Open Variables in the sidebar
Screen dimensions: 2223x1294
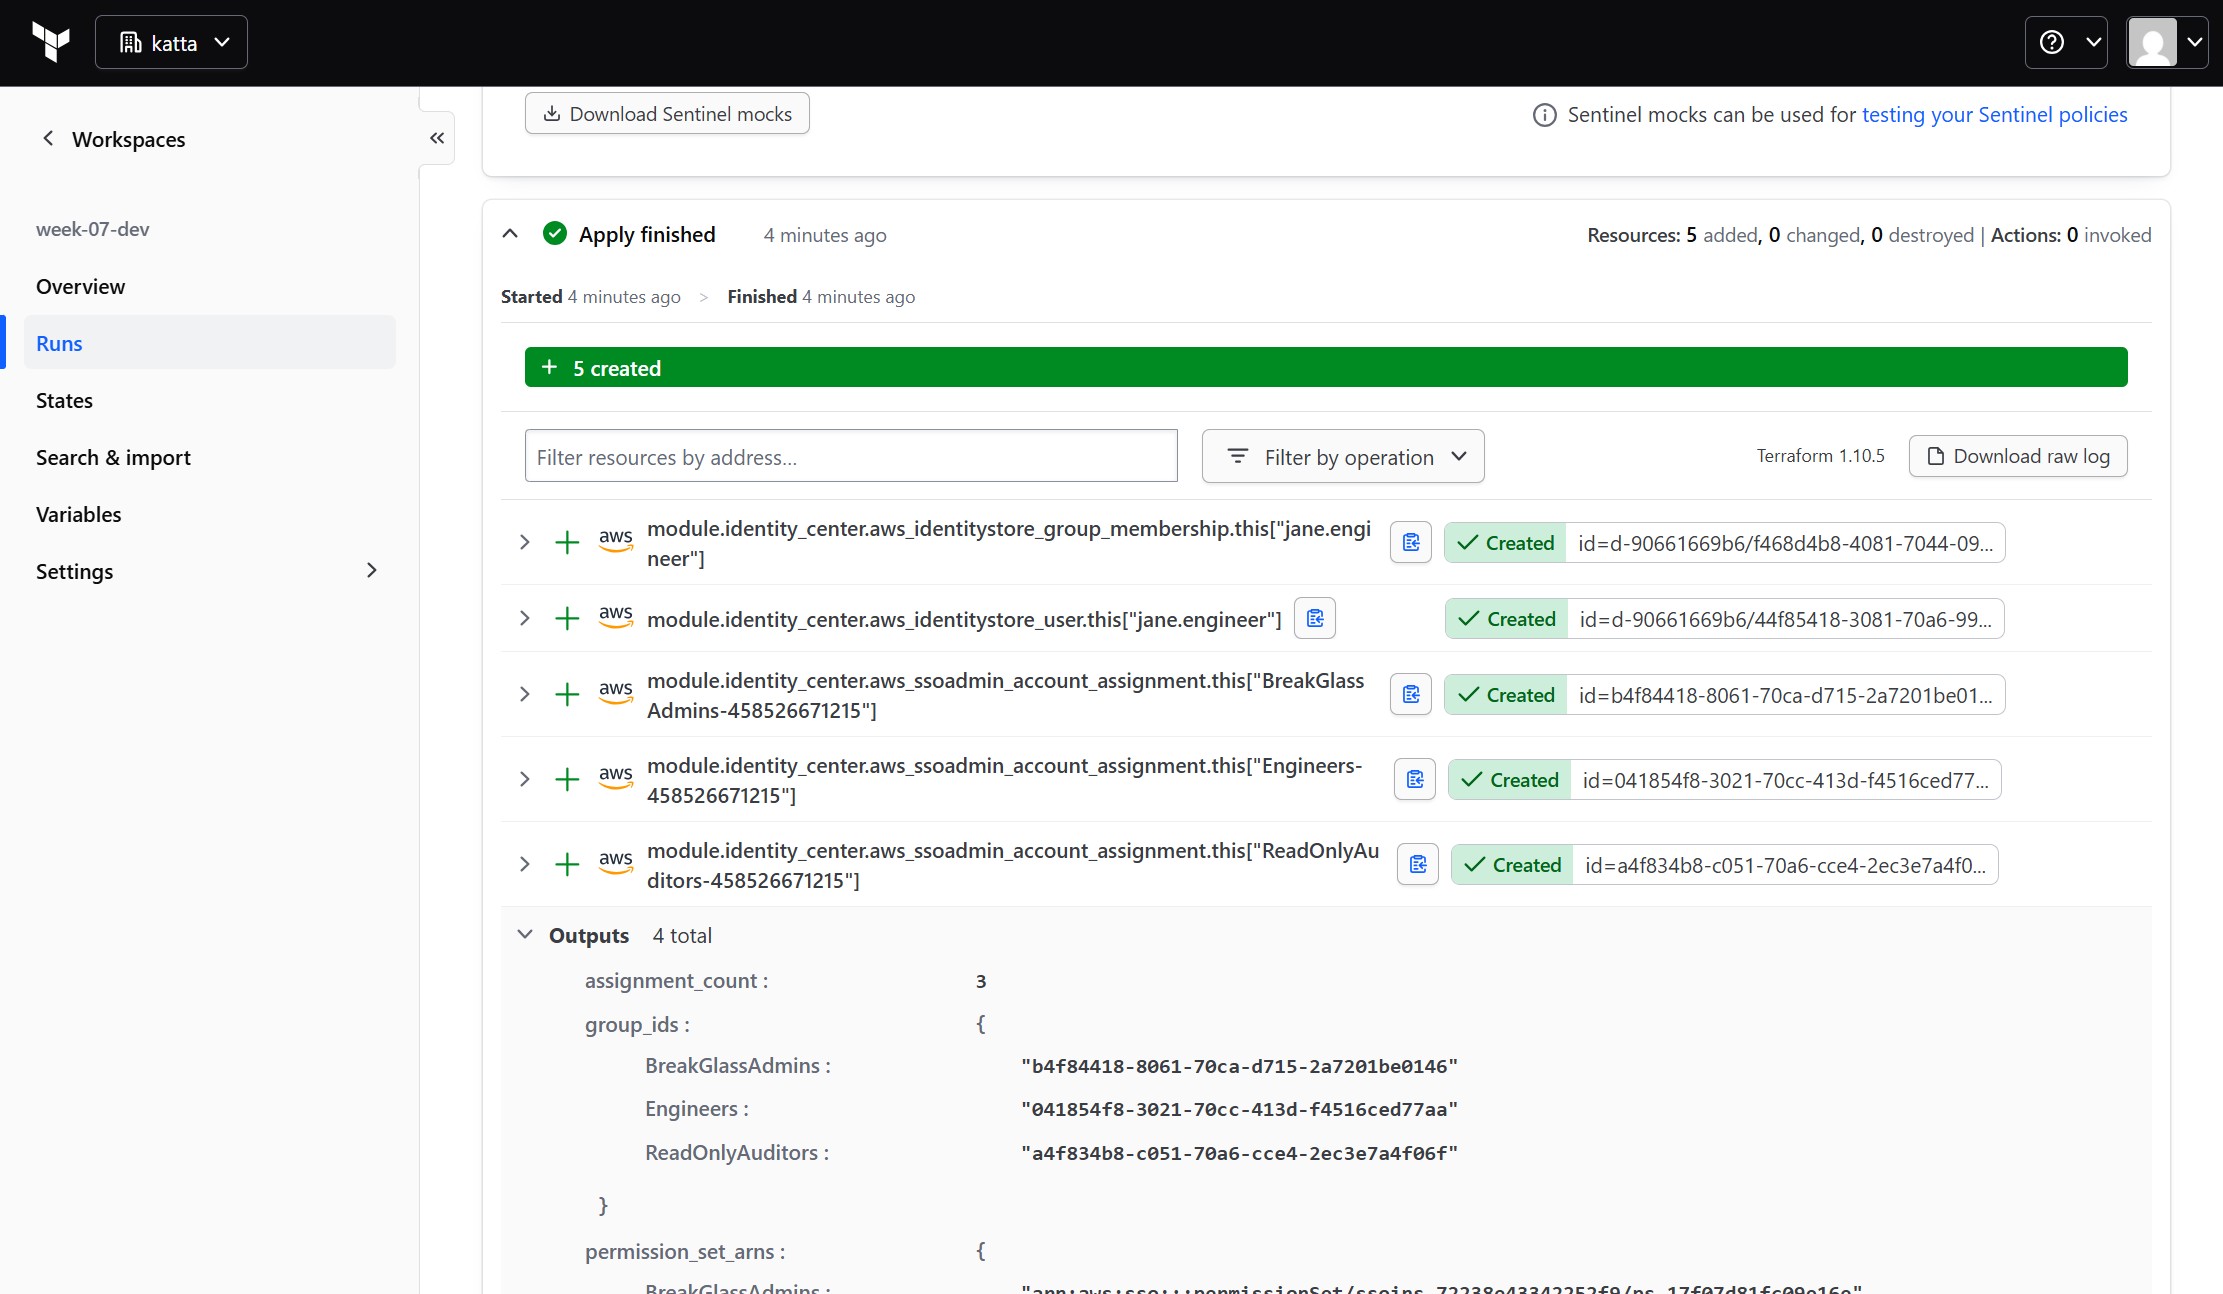click(209, 514)
